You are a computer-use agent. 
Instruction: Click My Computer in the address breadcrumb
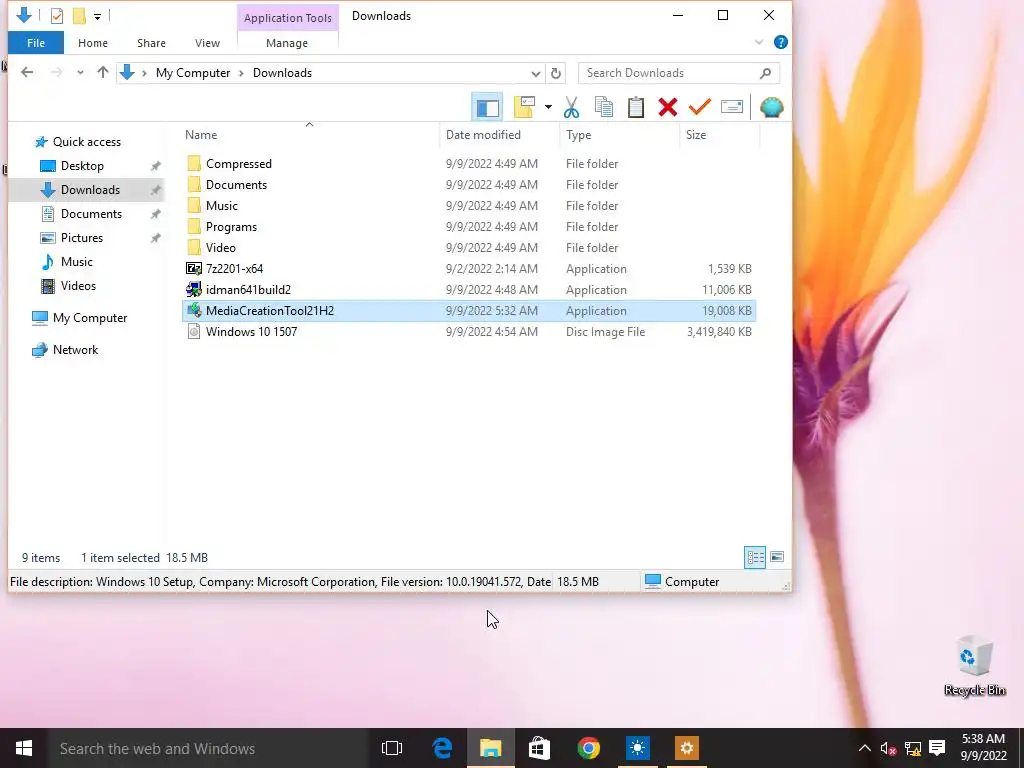tap(193, 73)
